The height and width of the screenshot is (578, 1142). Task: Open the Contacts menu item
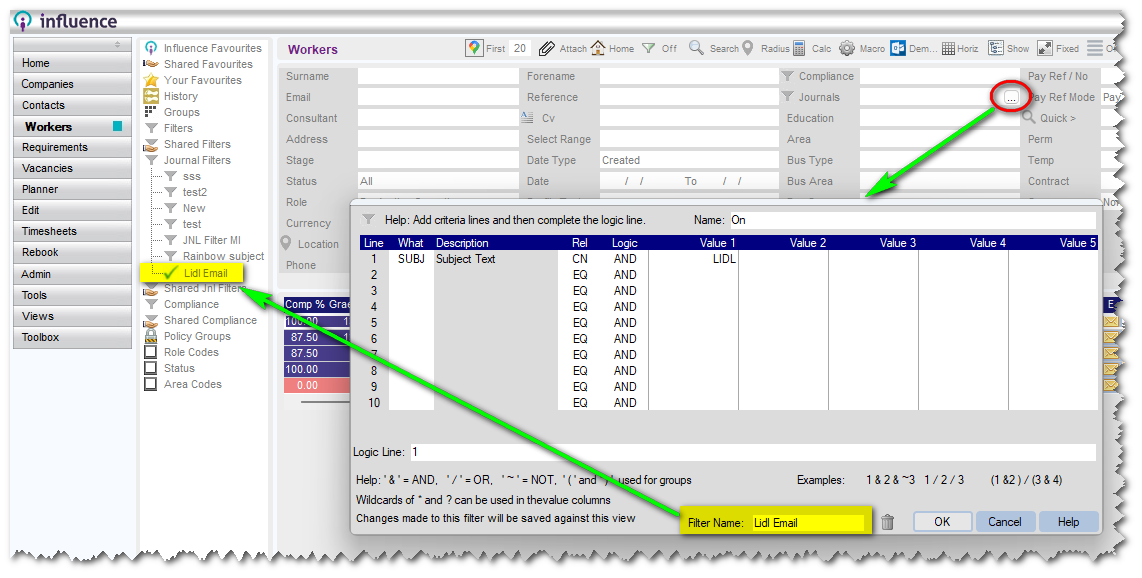click(72, 106)
